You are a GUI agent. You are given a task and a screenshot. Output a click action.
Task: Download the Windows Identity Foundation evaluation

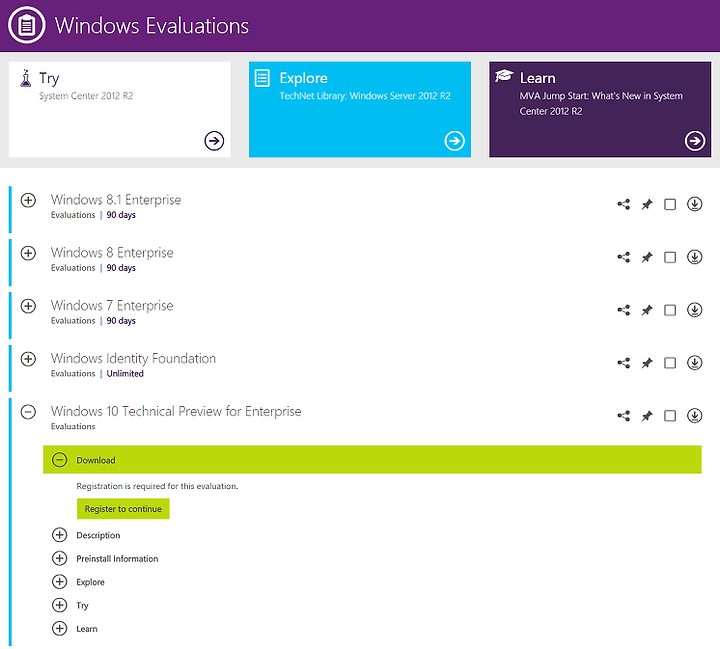pos(694,363)
